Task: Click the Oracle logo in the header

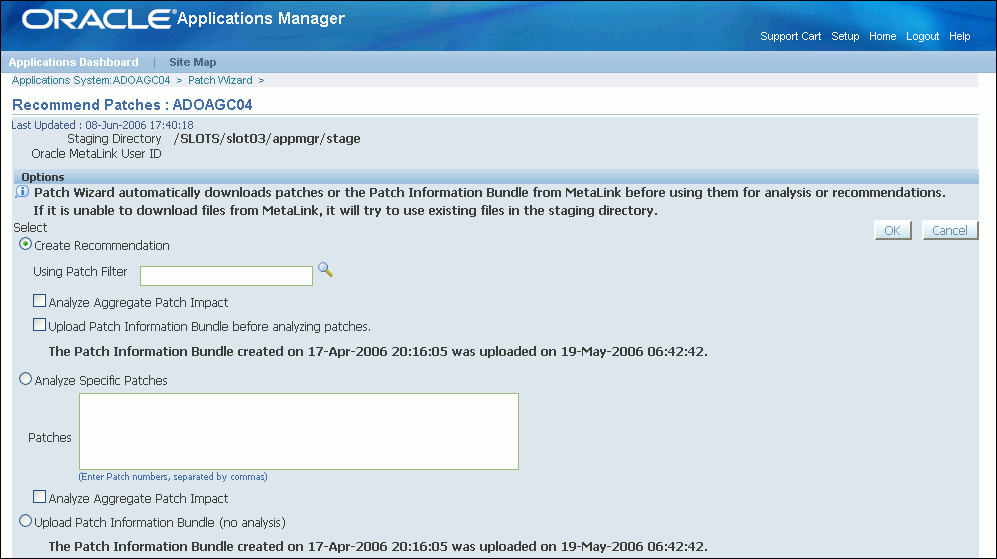Action: click(x=99, y=19)
